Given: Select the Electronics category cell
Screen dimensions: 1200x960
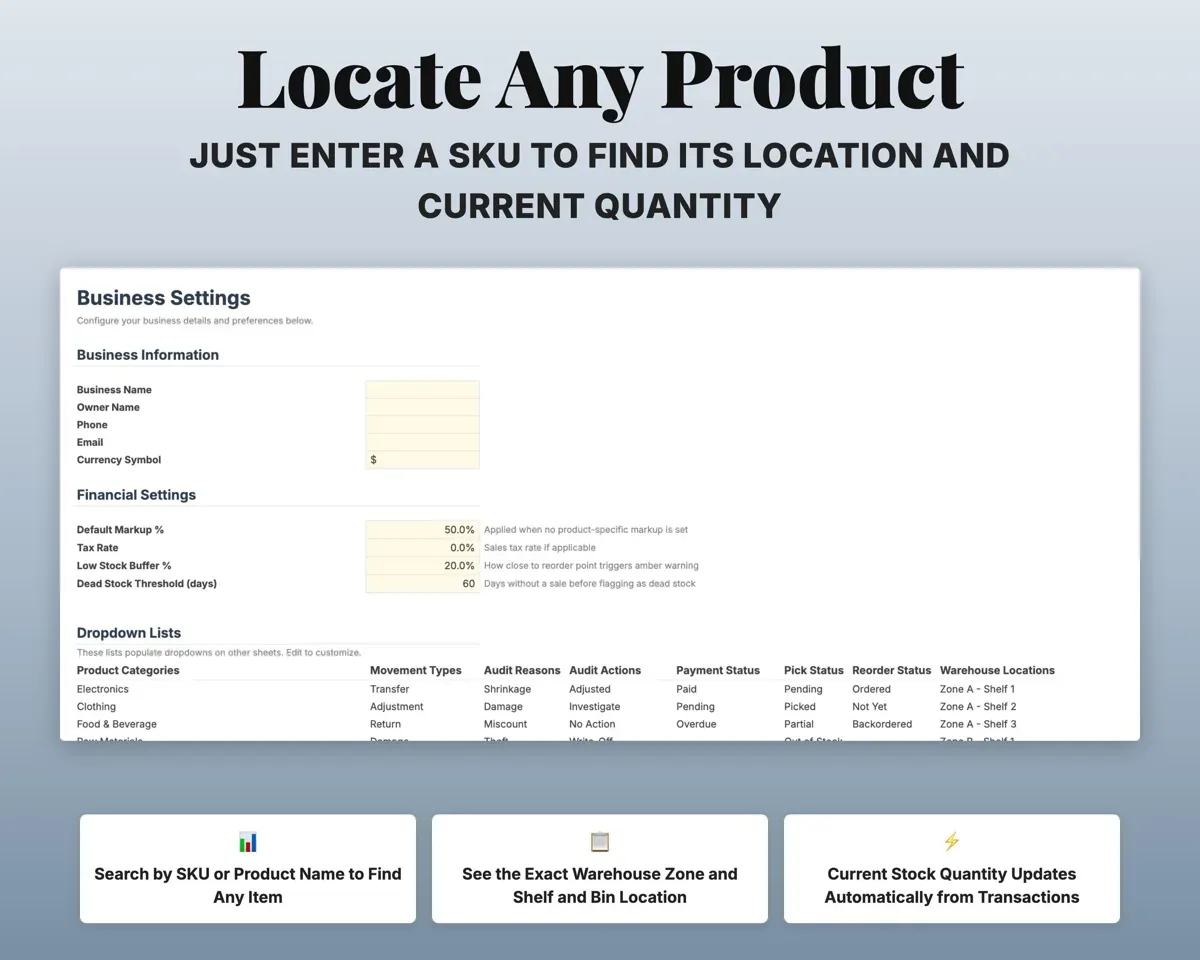Looking at the screenshot, I should (103, 689).
